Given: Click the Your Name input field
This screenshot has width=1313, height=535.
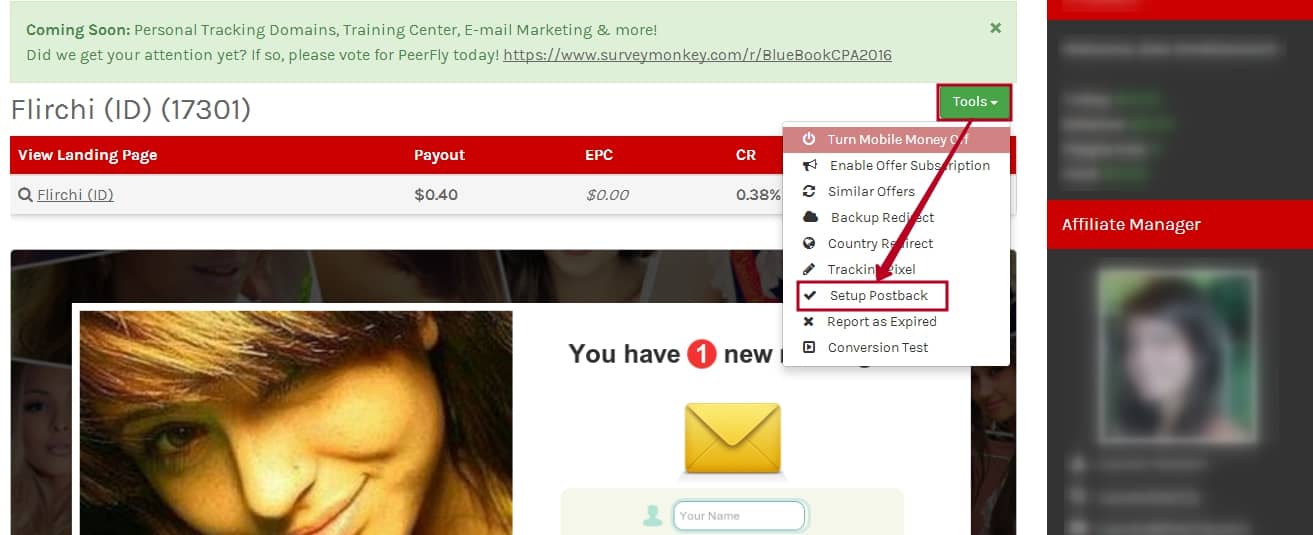Looking at the screenshot, I should click(739, 516).
